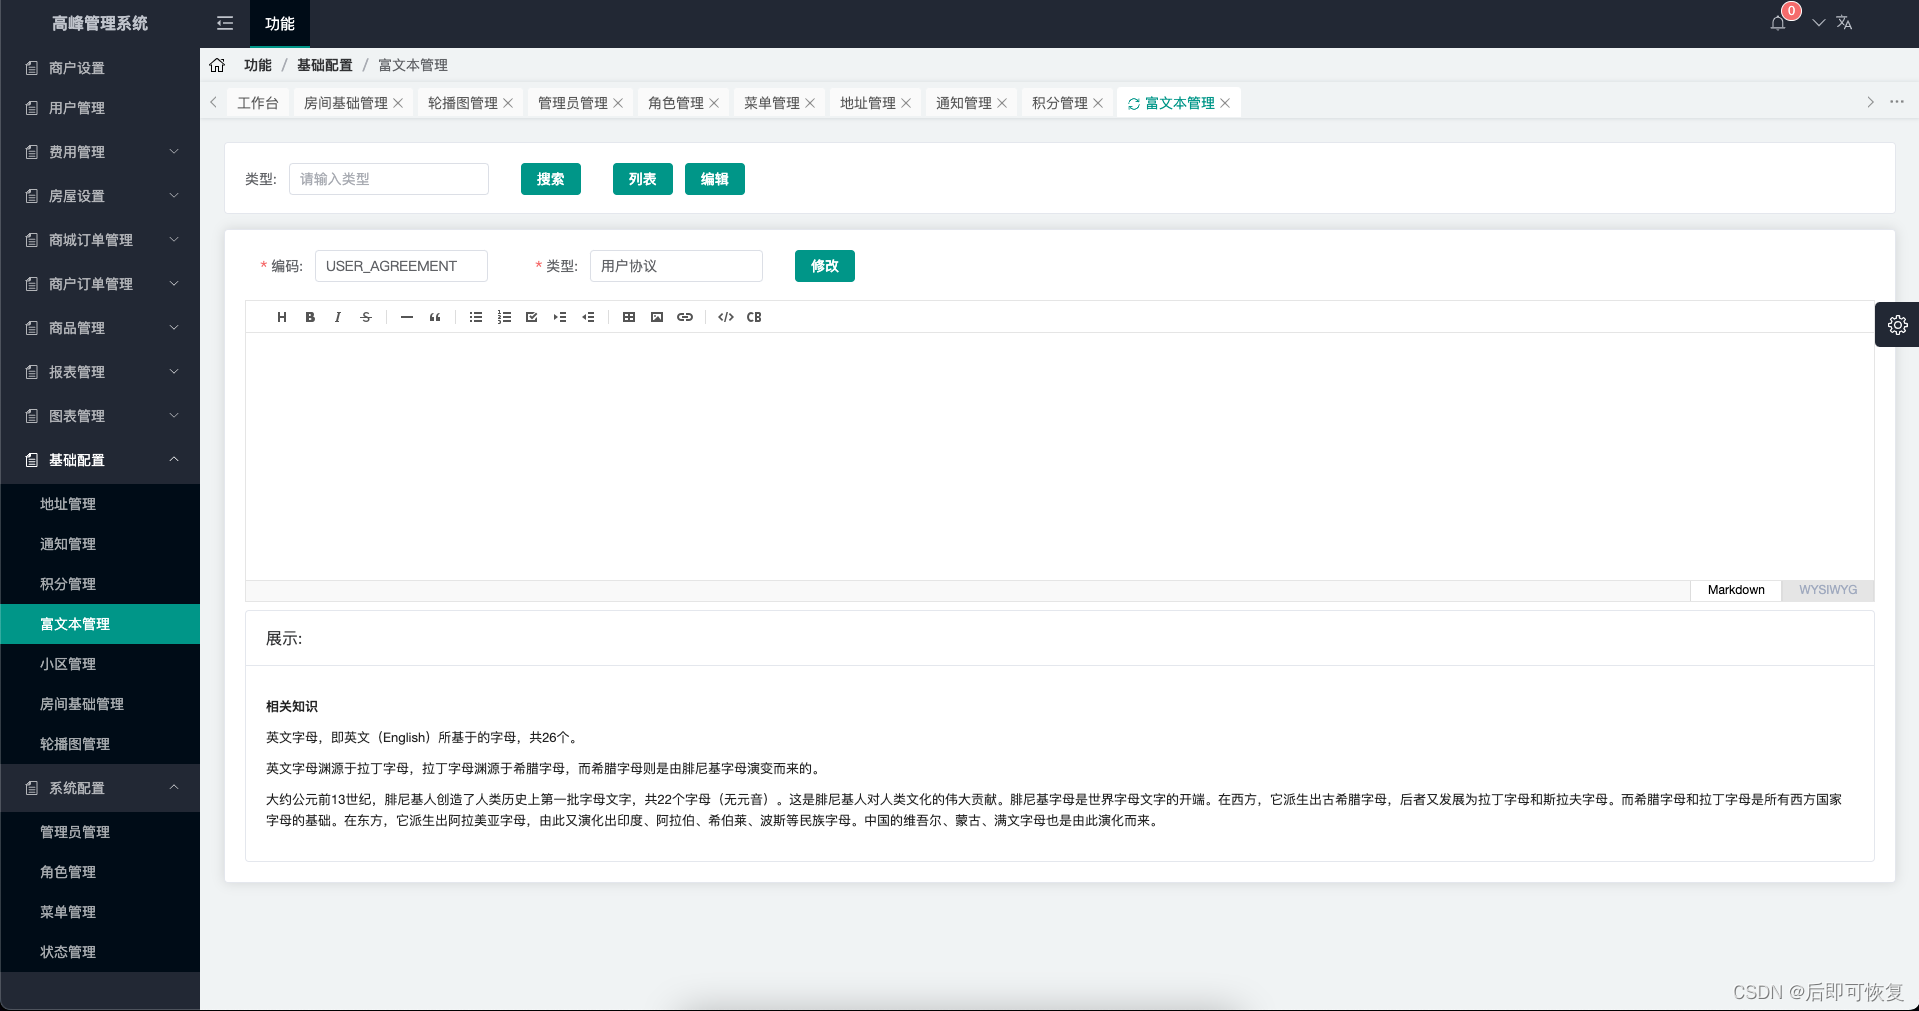Viewport: 1919px width, 1011px height.
Task: Switch to the 管理员管理 tab
Action: click(573, 103)
